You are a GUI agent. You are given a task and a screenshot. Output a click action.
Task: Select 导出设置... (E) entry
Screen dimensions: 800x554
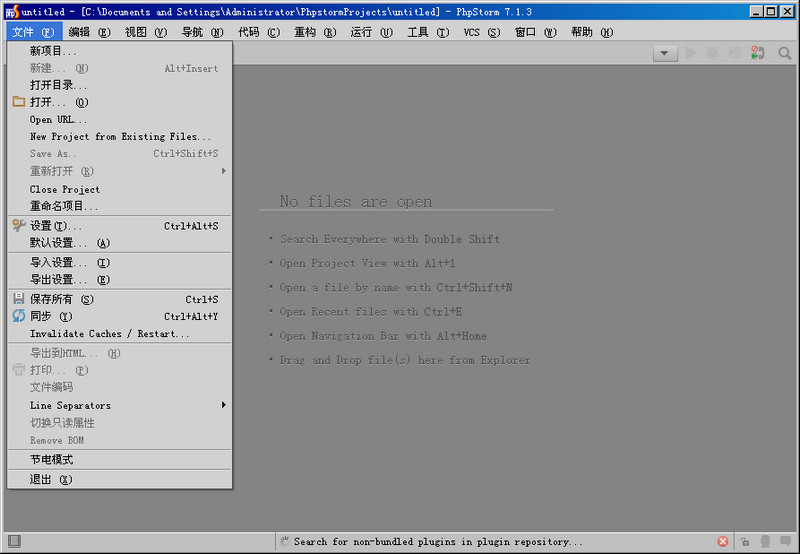click(x=120, y=280)
